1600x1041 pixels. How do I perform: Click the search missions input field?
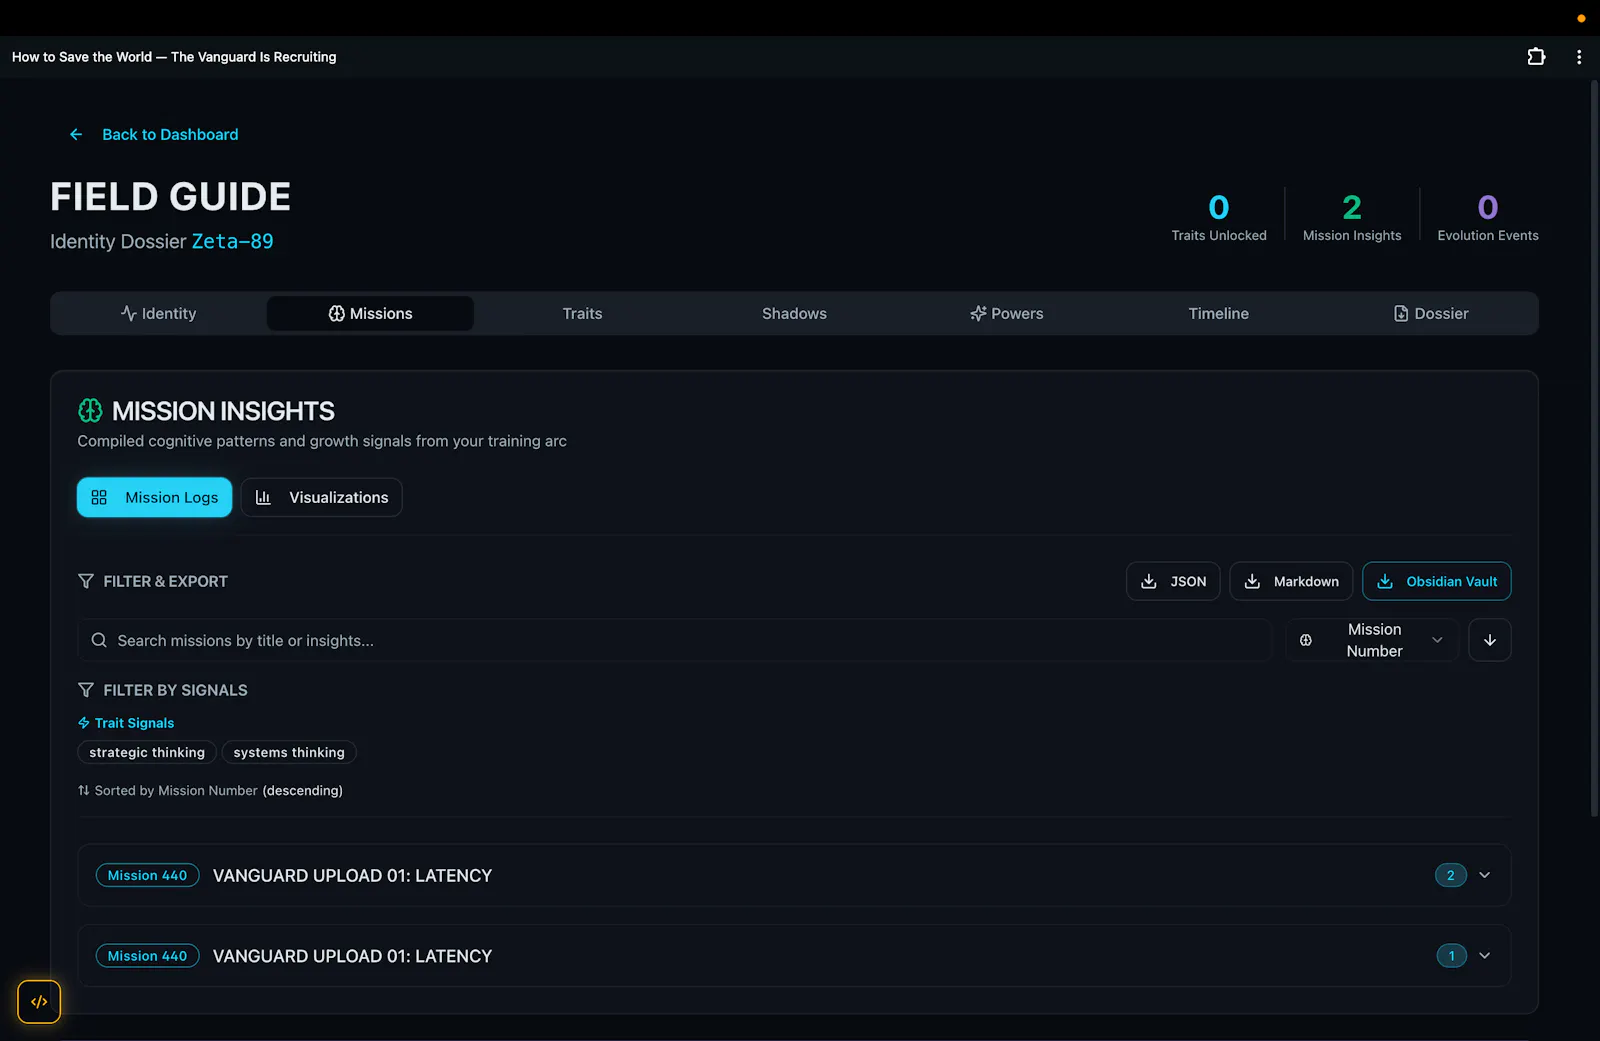(x=674, y=640)
